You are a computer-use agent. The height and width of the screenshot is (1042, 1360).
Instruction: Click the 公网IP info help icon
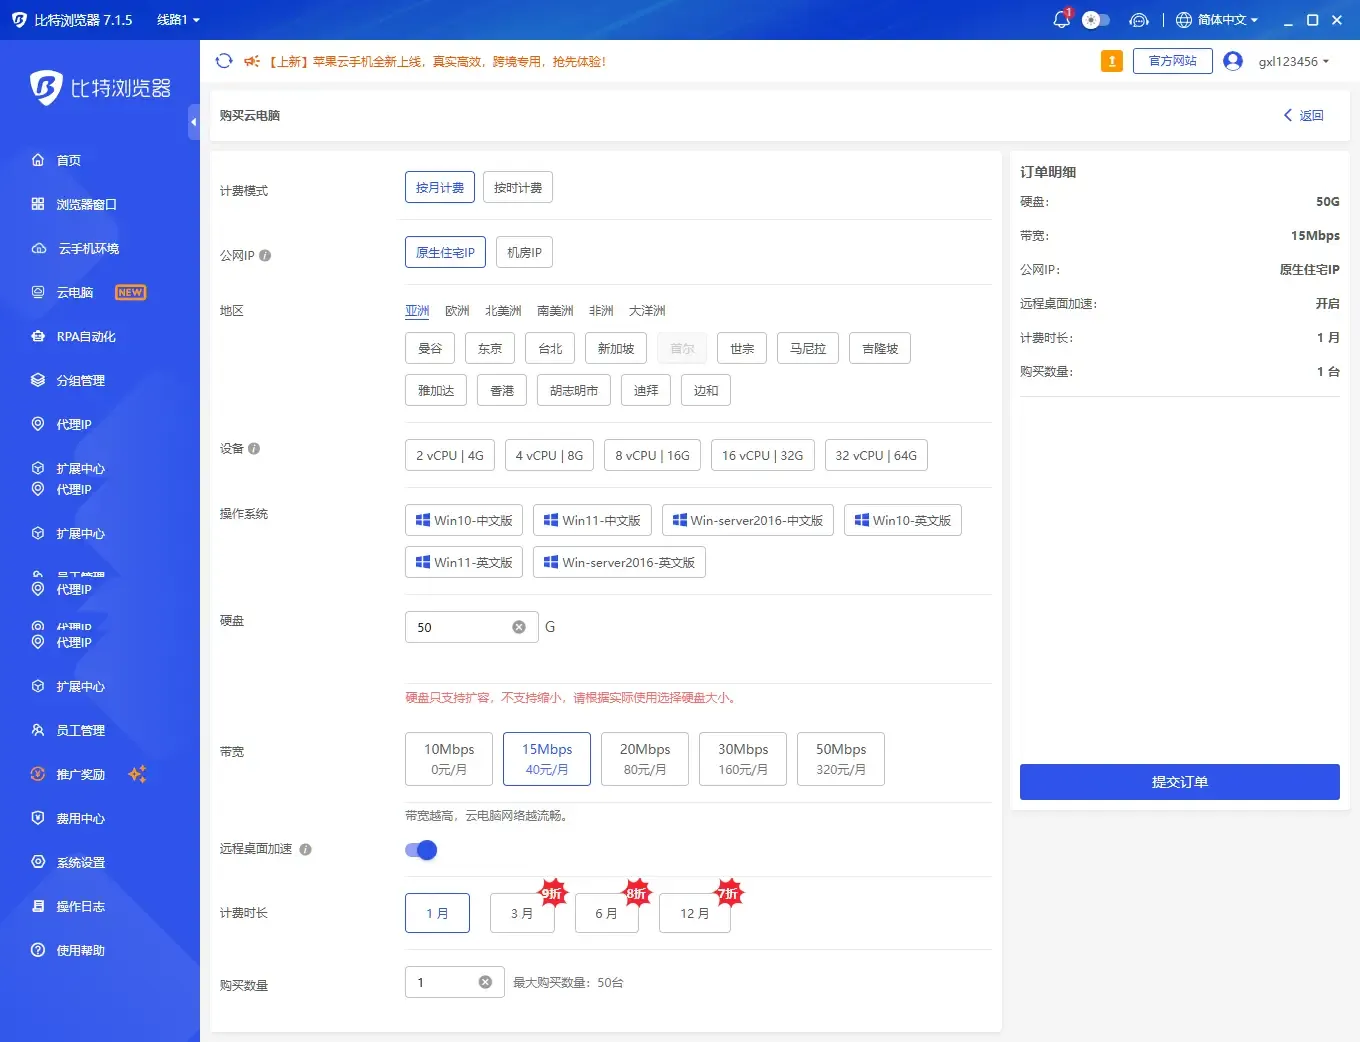[x=265, y=256]
